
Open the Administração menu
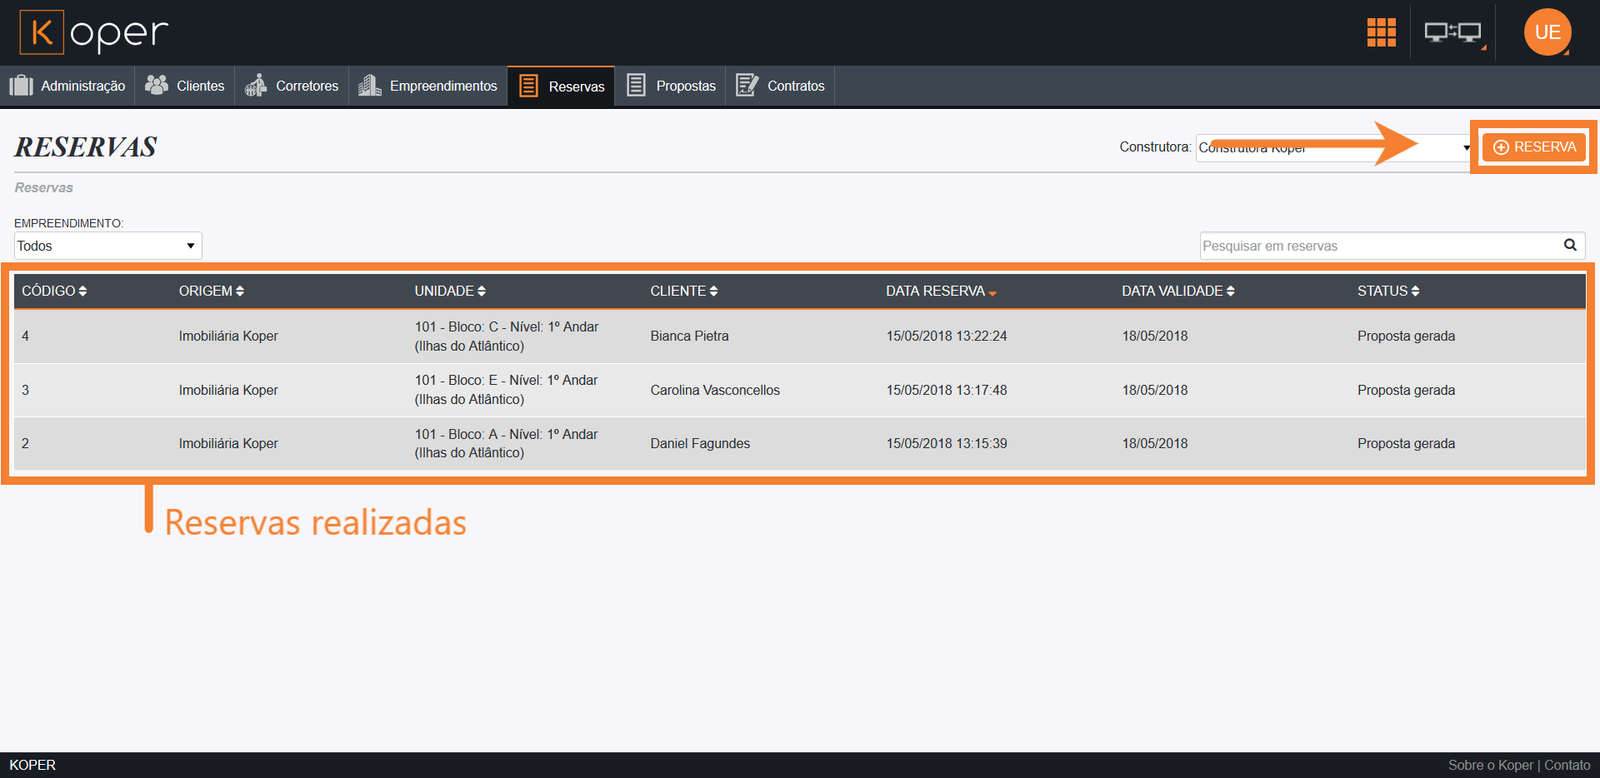68,86
